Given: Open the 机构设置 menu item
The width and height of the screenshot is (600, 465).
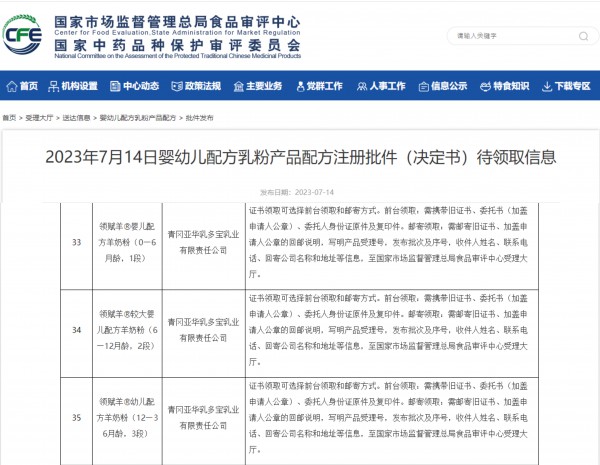Looking at the screenshot, I should click(80, 86).
